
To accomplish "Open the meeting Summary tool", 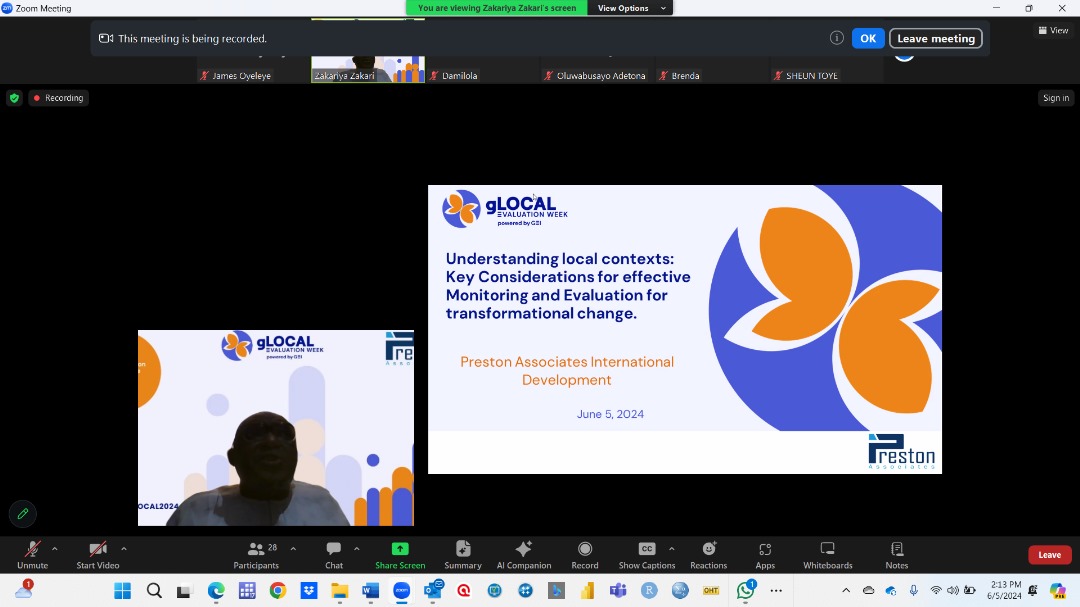I will point(463,555).
